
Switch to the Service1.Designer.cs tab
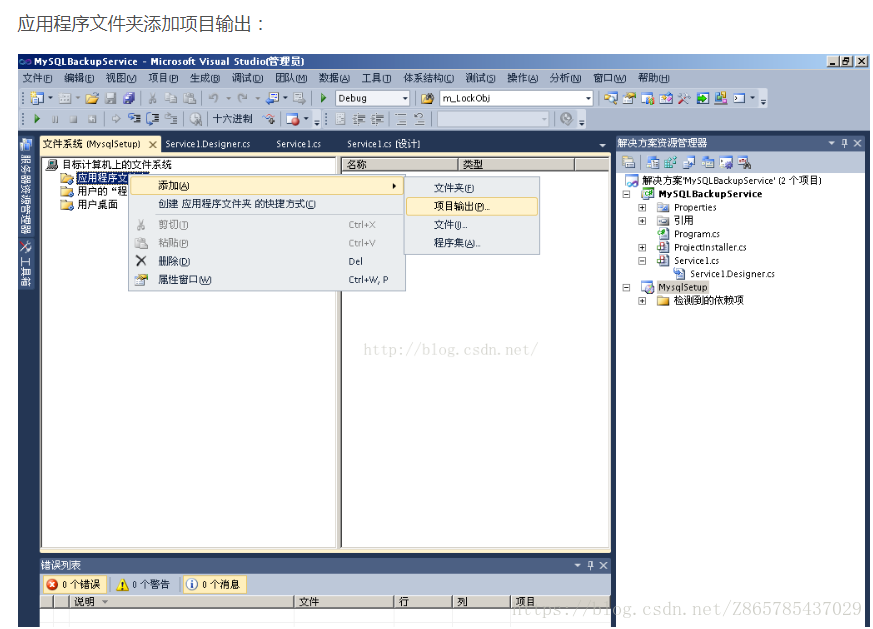(208, 144)
